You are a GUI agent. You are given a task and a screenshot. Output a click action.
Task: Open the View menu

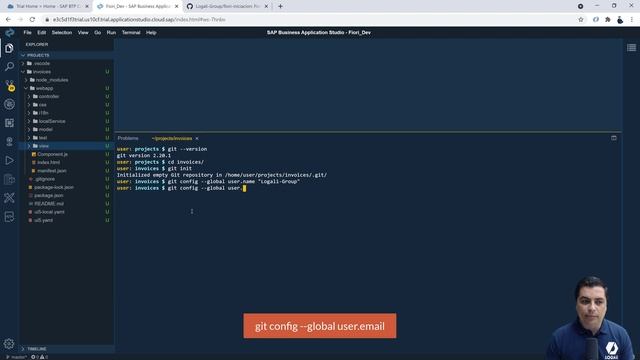[83, 33]
